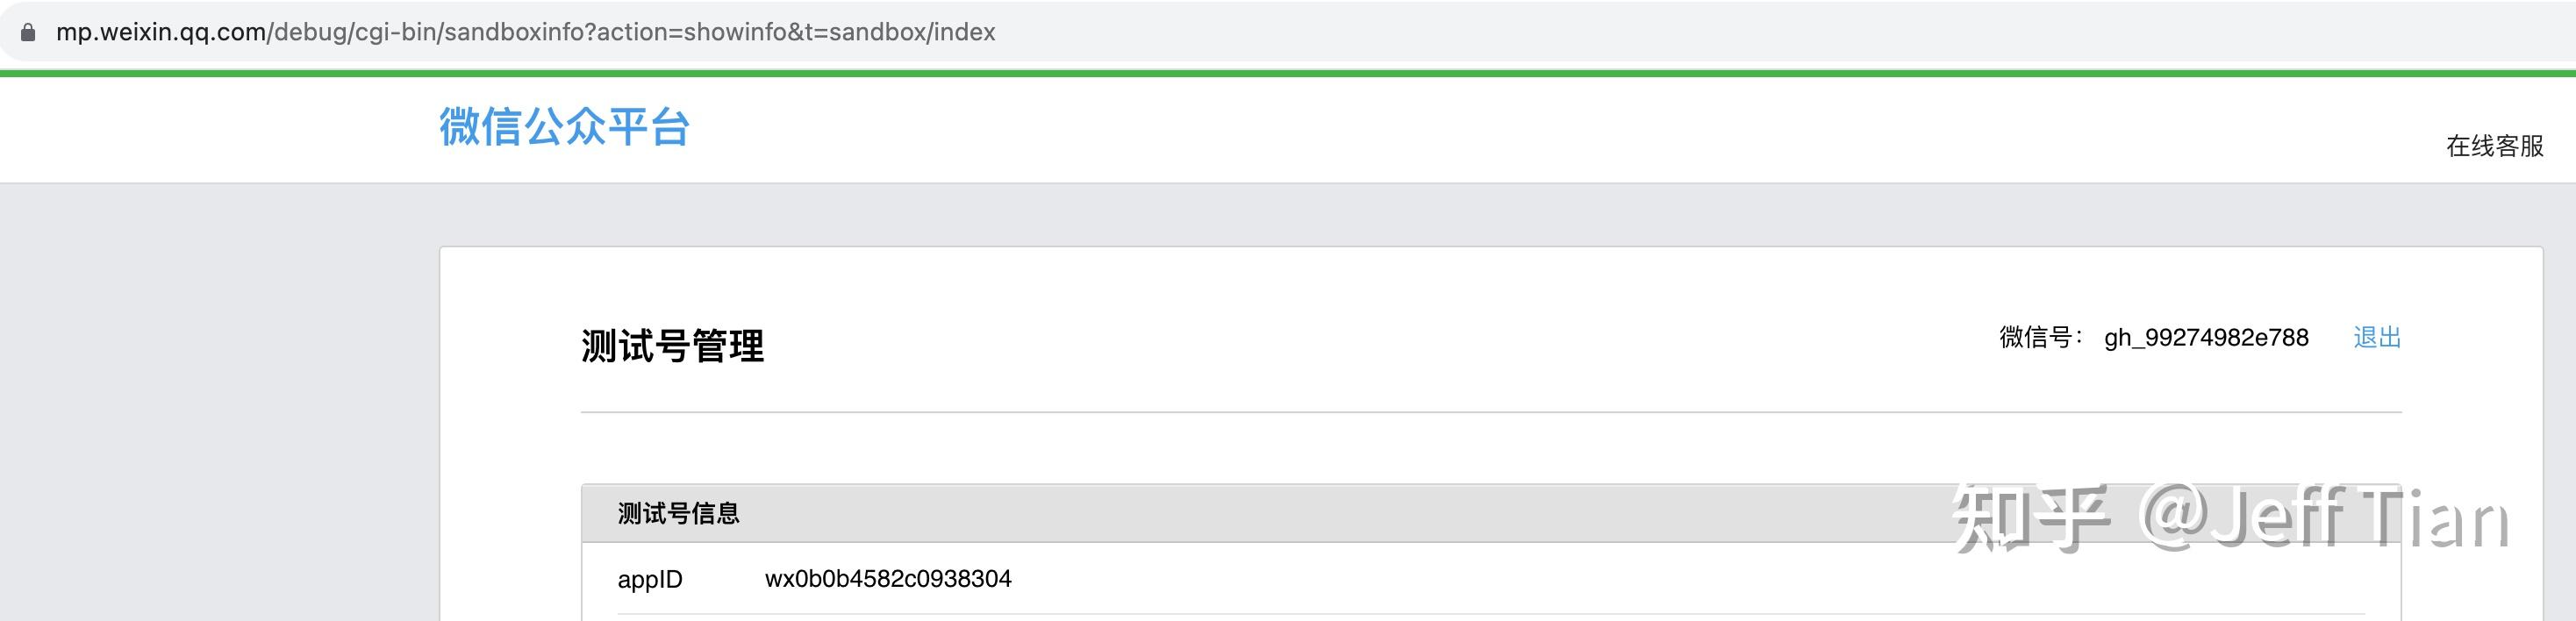Click the blank area of the white header bar

tap(1500, 130)
